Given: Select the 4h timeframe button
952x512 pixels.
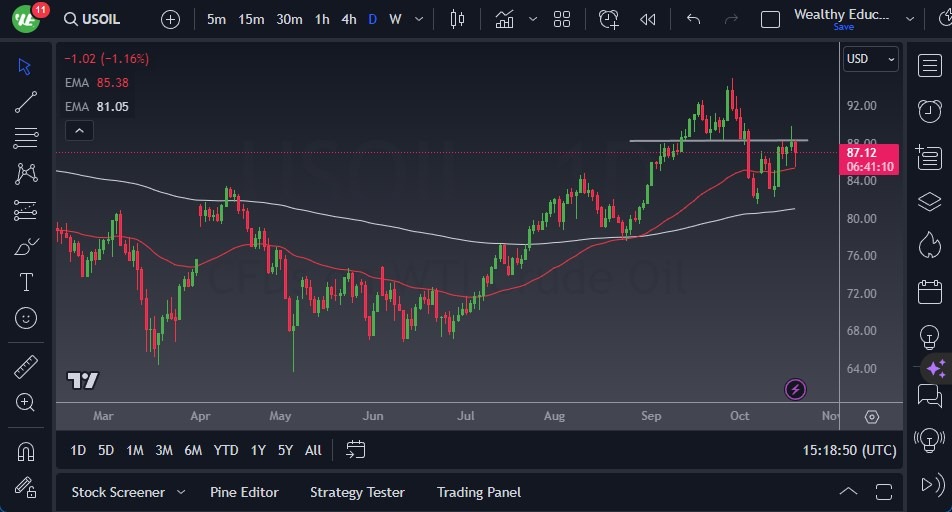Looking at the screenshot, I should [x=348, y=19].
